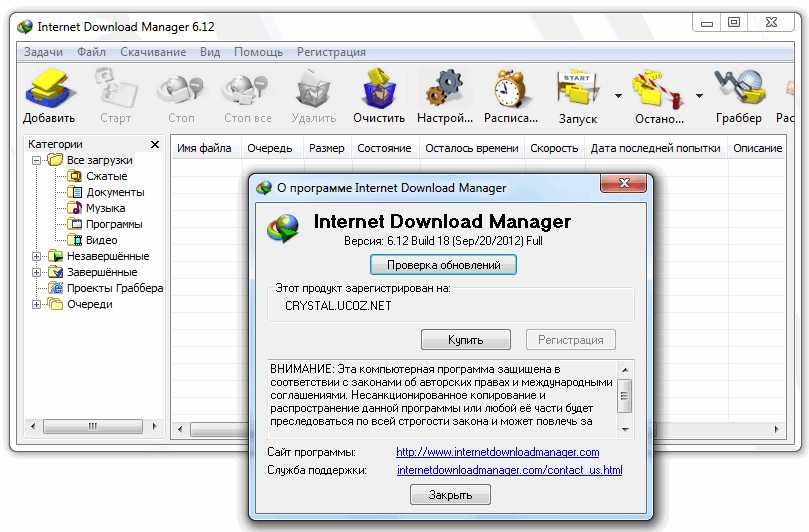Open dropdown arrow next to Запуск

[x=618, y=95]
